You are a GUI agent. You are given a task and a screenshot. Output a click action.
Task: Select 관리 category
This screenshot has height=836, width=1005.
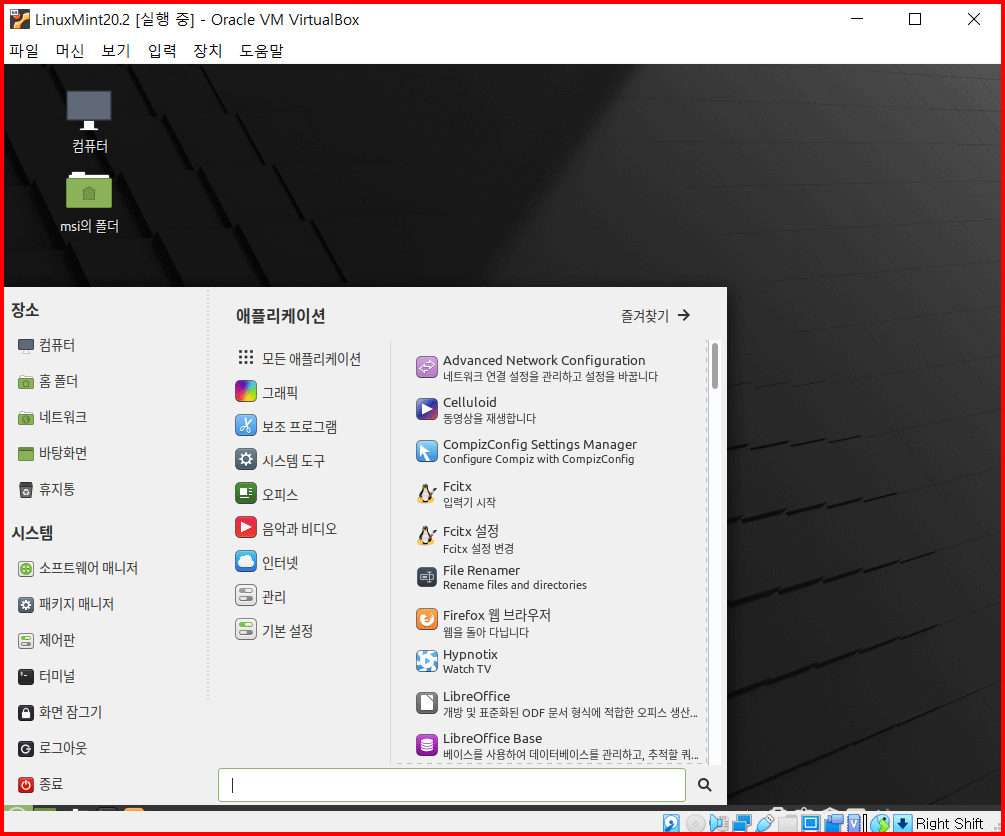click(260, 596)
